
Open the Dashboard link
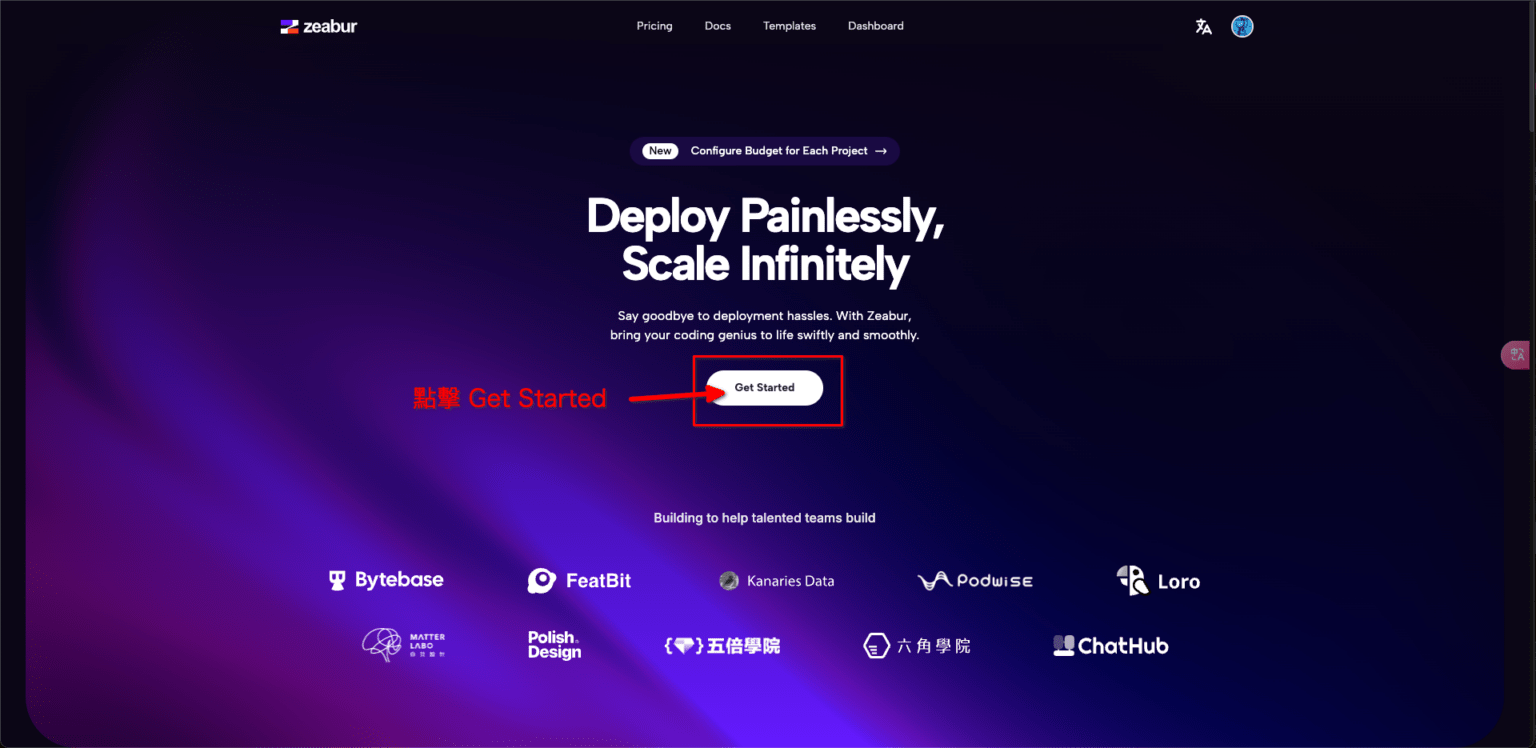876,26
